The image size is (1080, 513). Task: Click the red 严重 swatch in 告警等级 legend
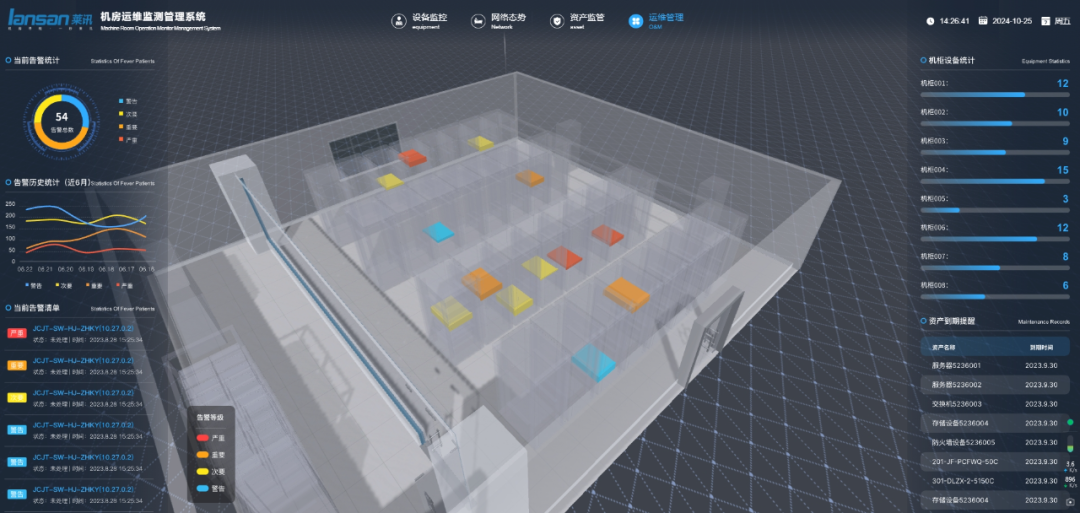(203, 438)
